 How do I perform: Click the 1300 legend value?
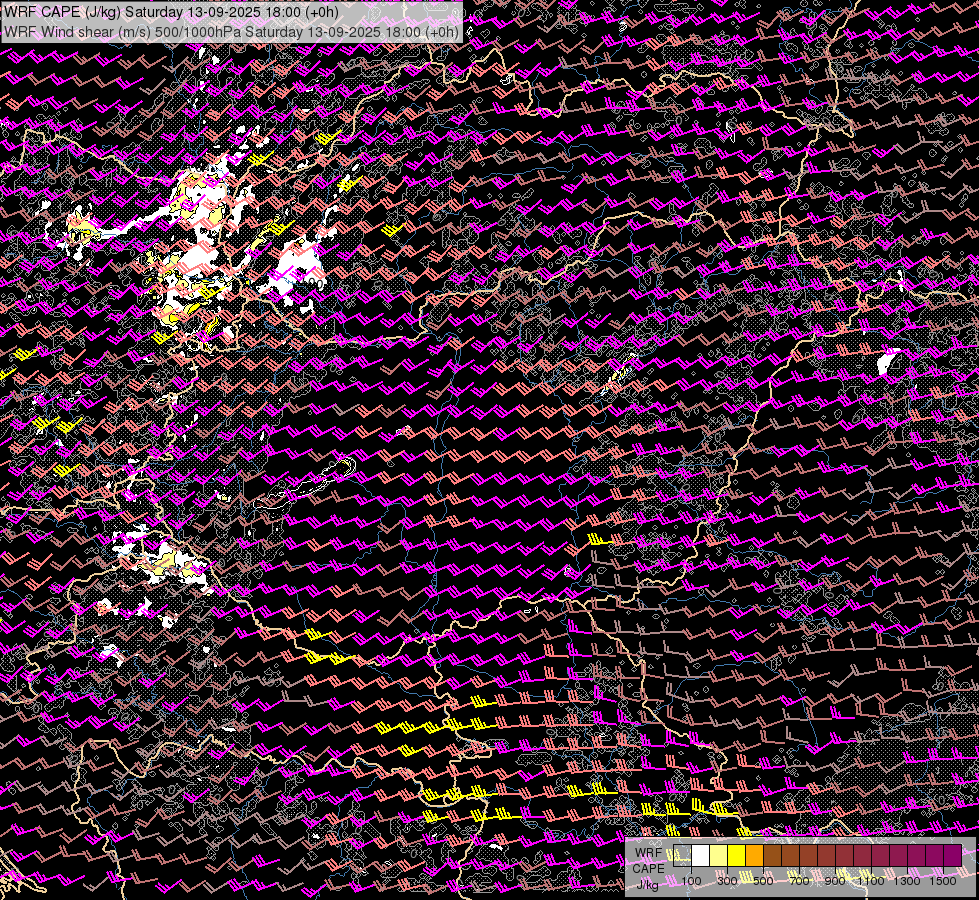[907, 881]
